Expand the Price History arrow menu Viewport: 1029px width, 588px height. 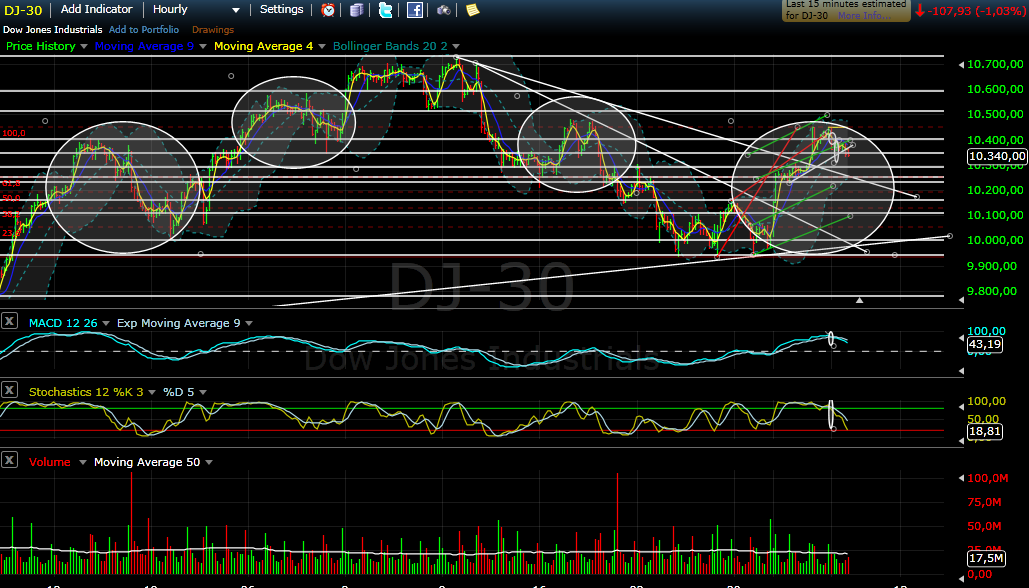[x=83, y=47]
